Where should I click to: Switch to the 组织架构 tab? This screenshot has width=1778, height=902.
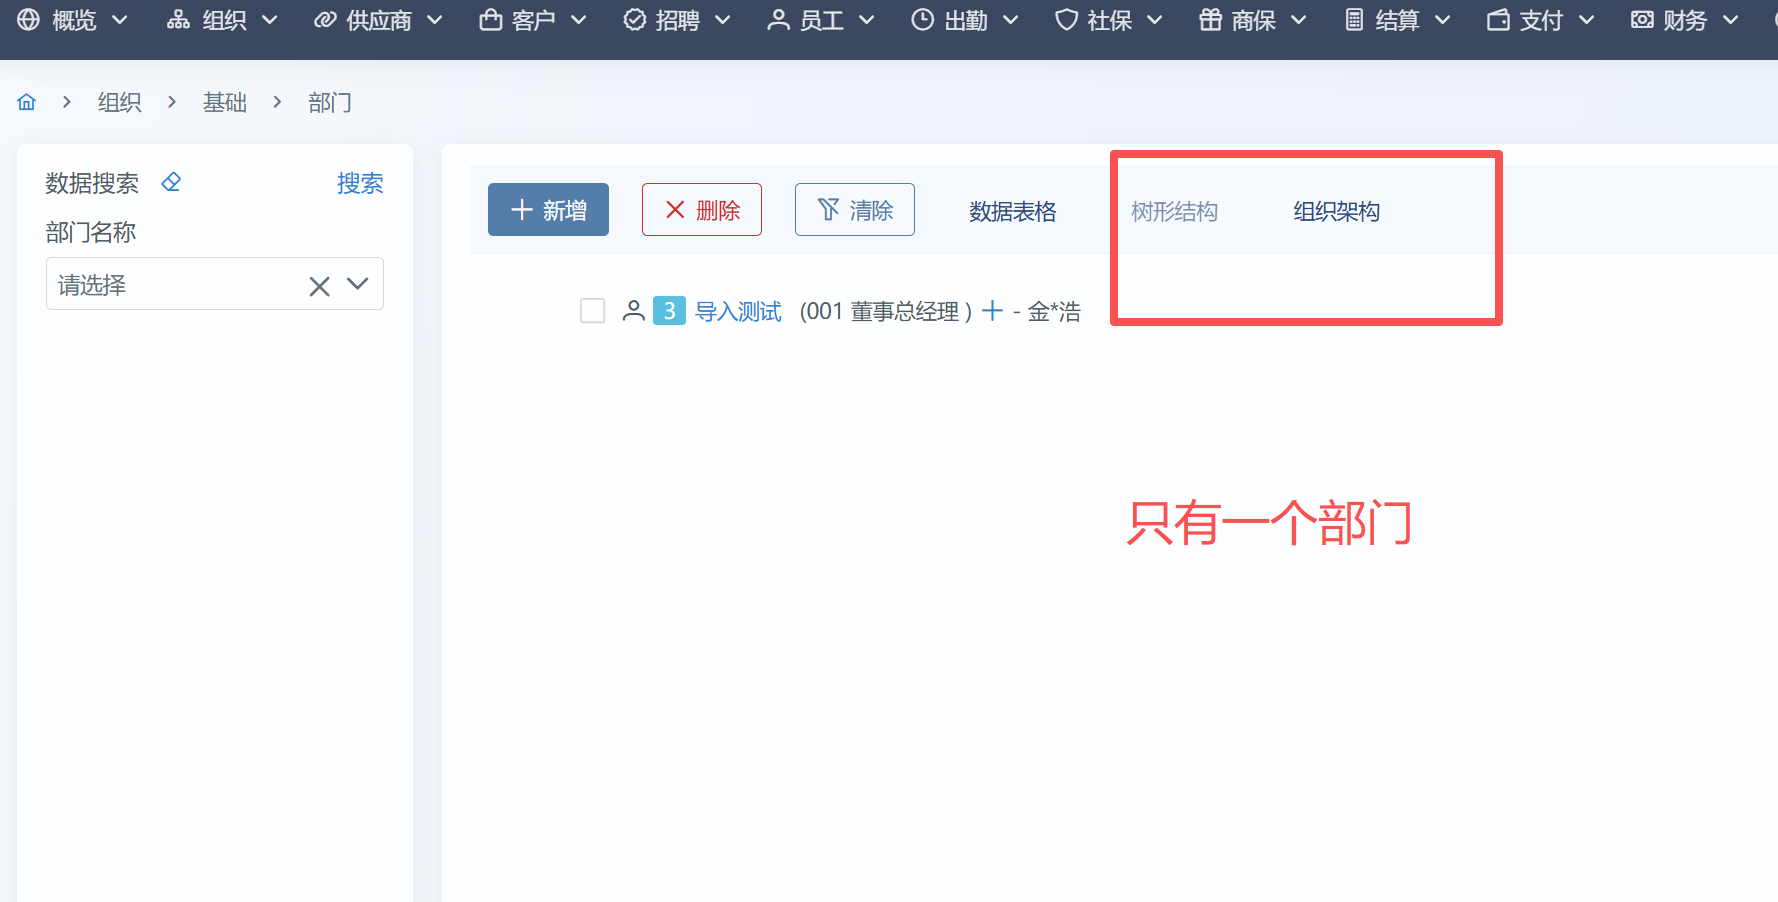[x=1336, y=211]
